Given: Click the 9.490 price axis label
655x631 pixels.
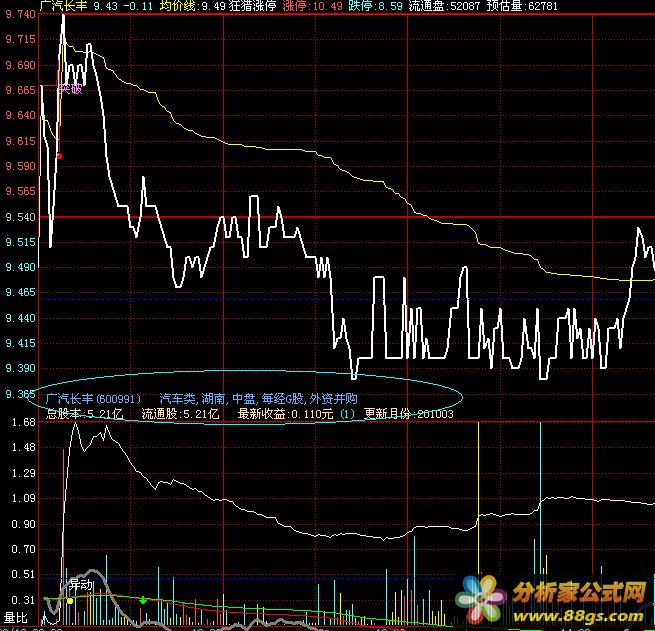Looking at the screenshot, I should [x=21, y=267].
